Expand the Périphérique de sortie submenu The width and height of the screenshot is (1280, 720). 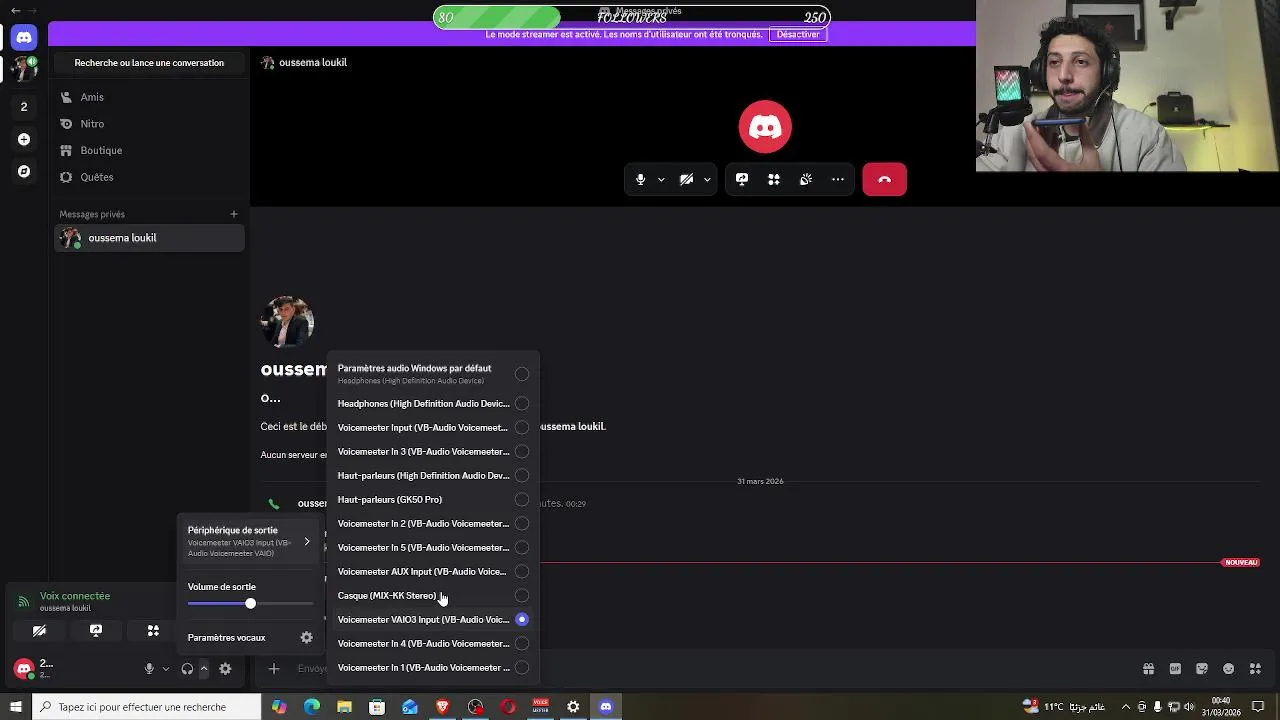click(250, 541)
